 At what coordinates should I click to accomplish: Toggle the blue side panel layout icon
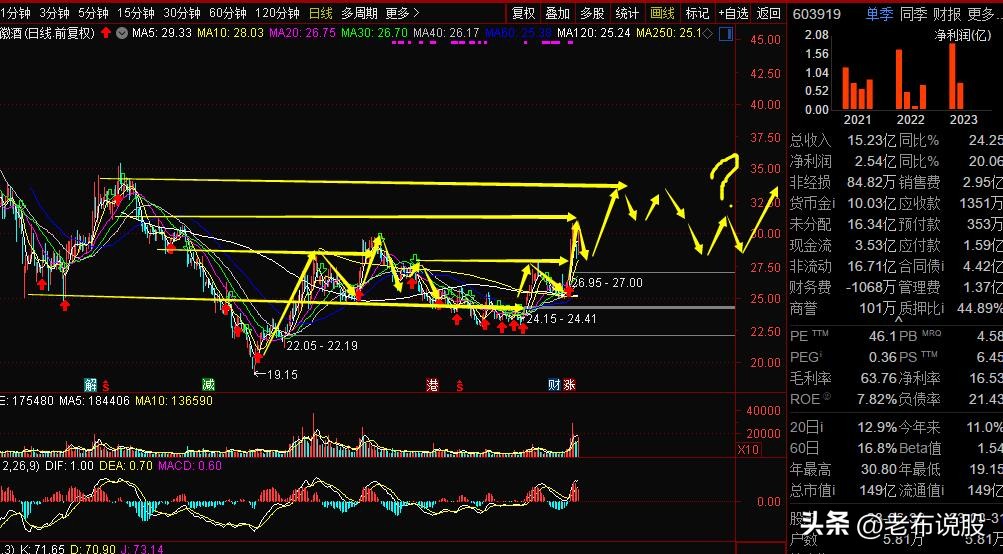[726, 33]
